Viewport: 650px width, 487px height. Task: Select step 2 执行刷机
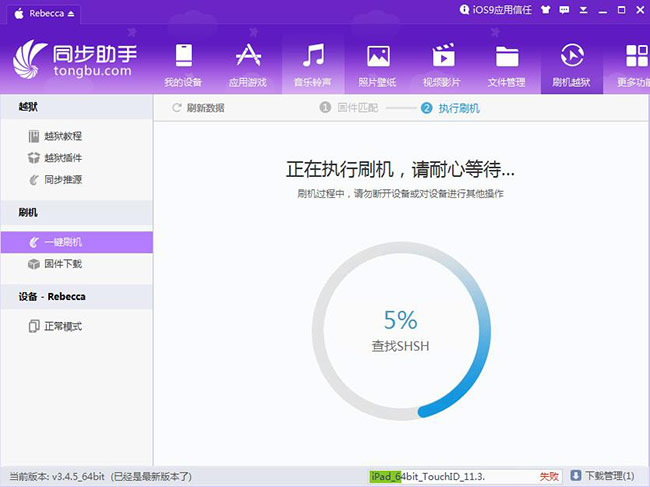click(450, 108)
